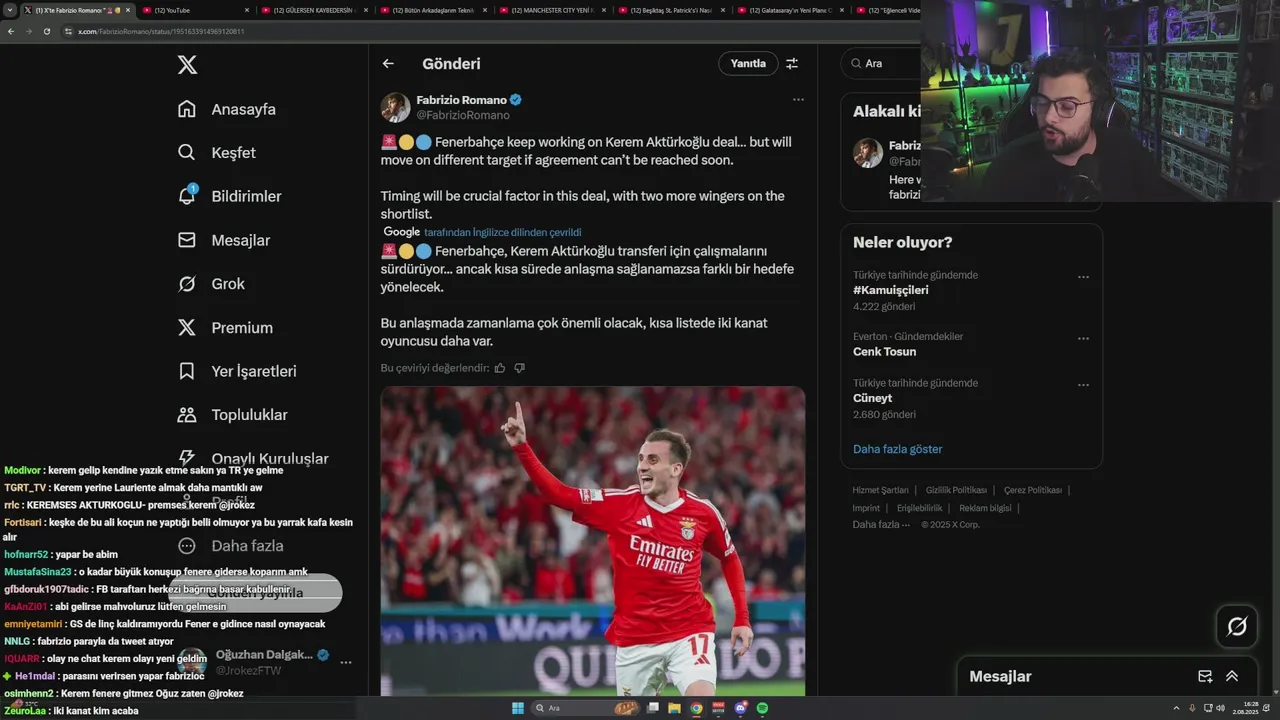Click the @FabrizioRomano handle on post
This screenshot has height=720, width=1280.
[463, 115]
